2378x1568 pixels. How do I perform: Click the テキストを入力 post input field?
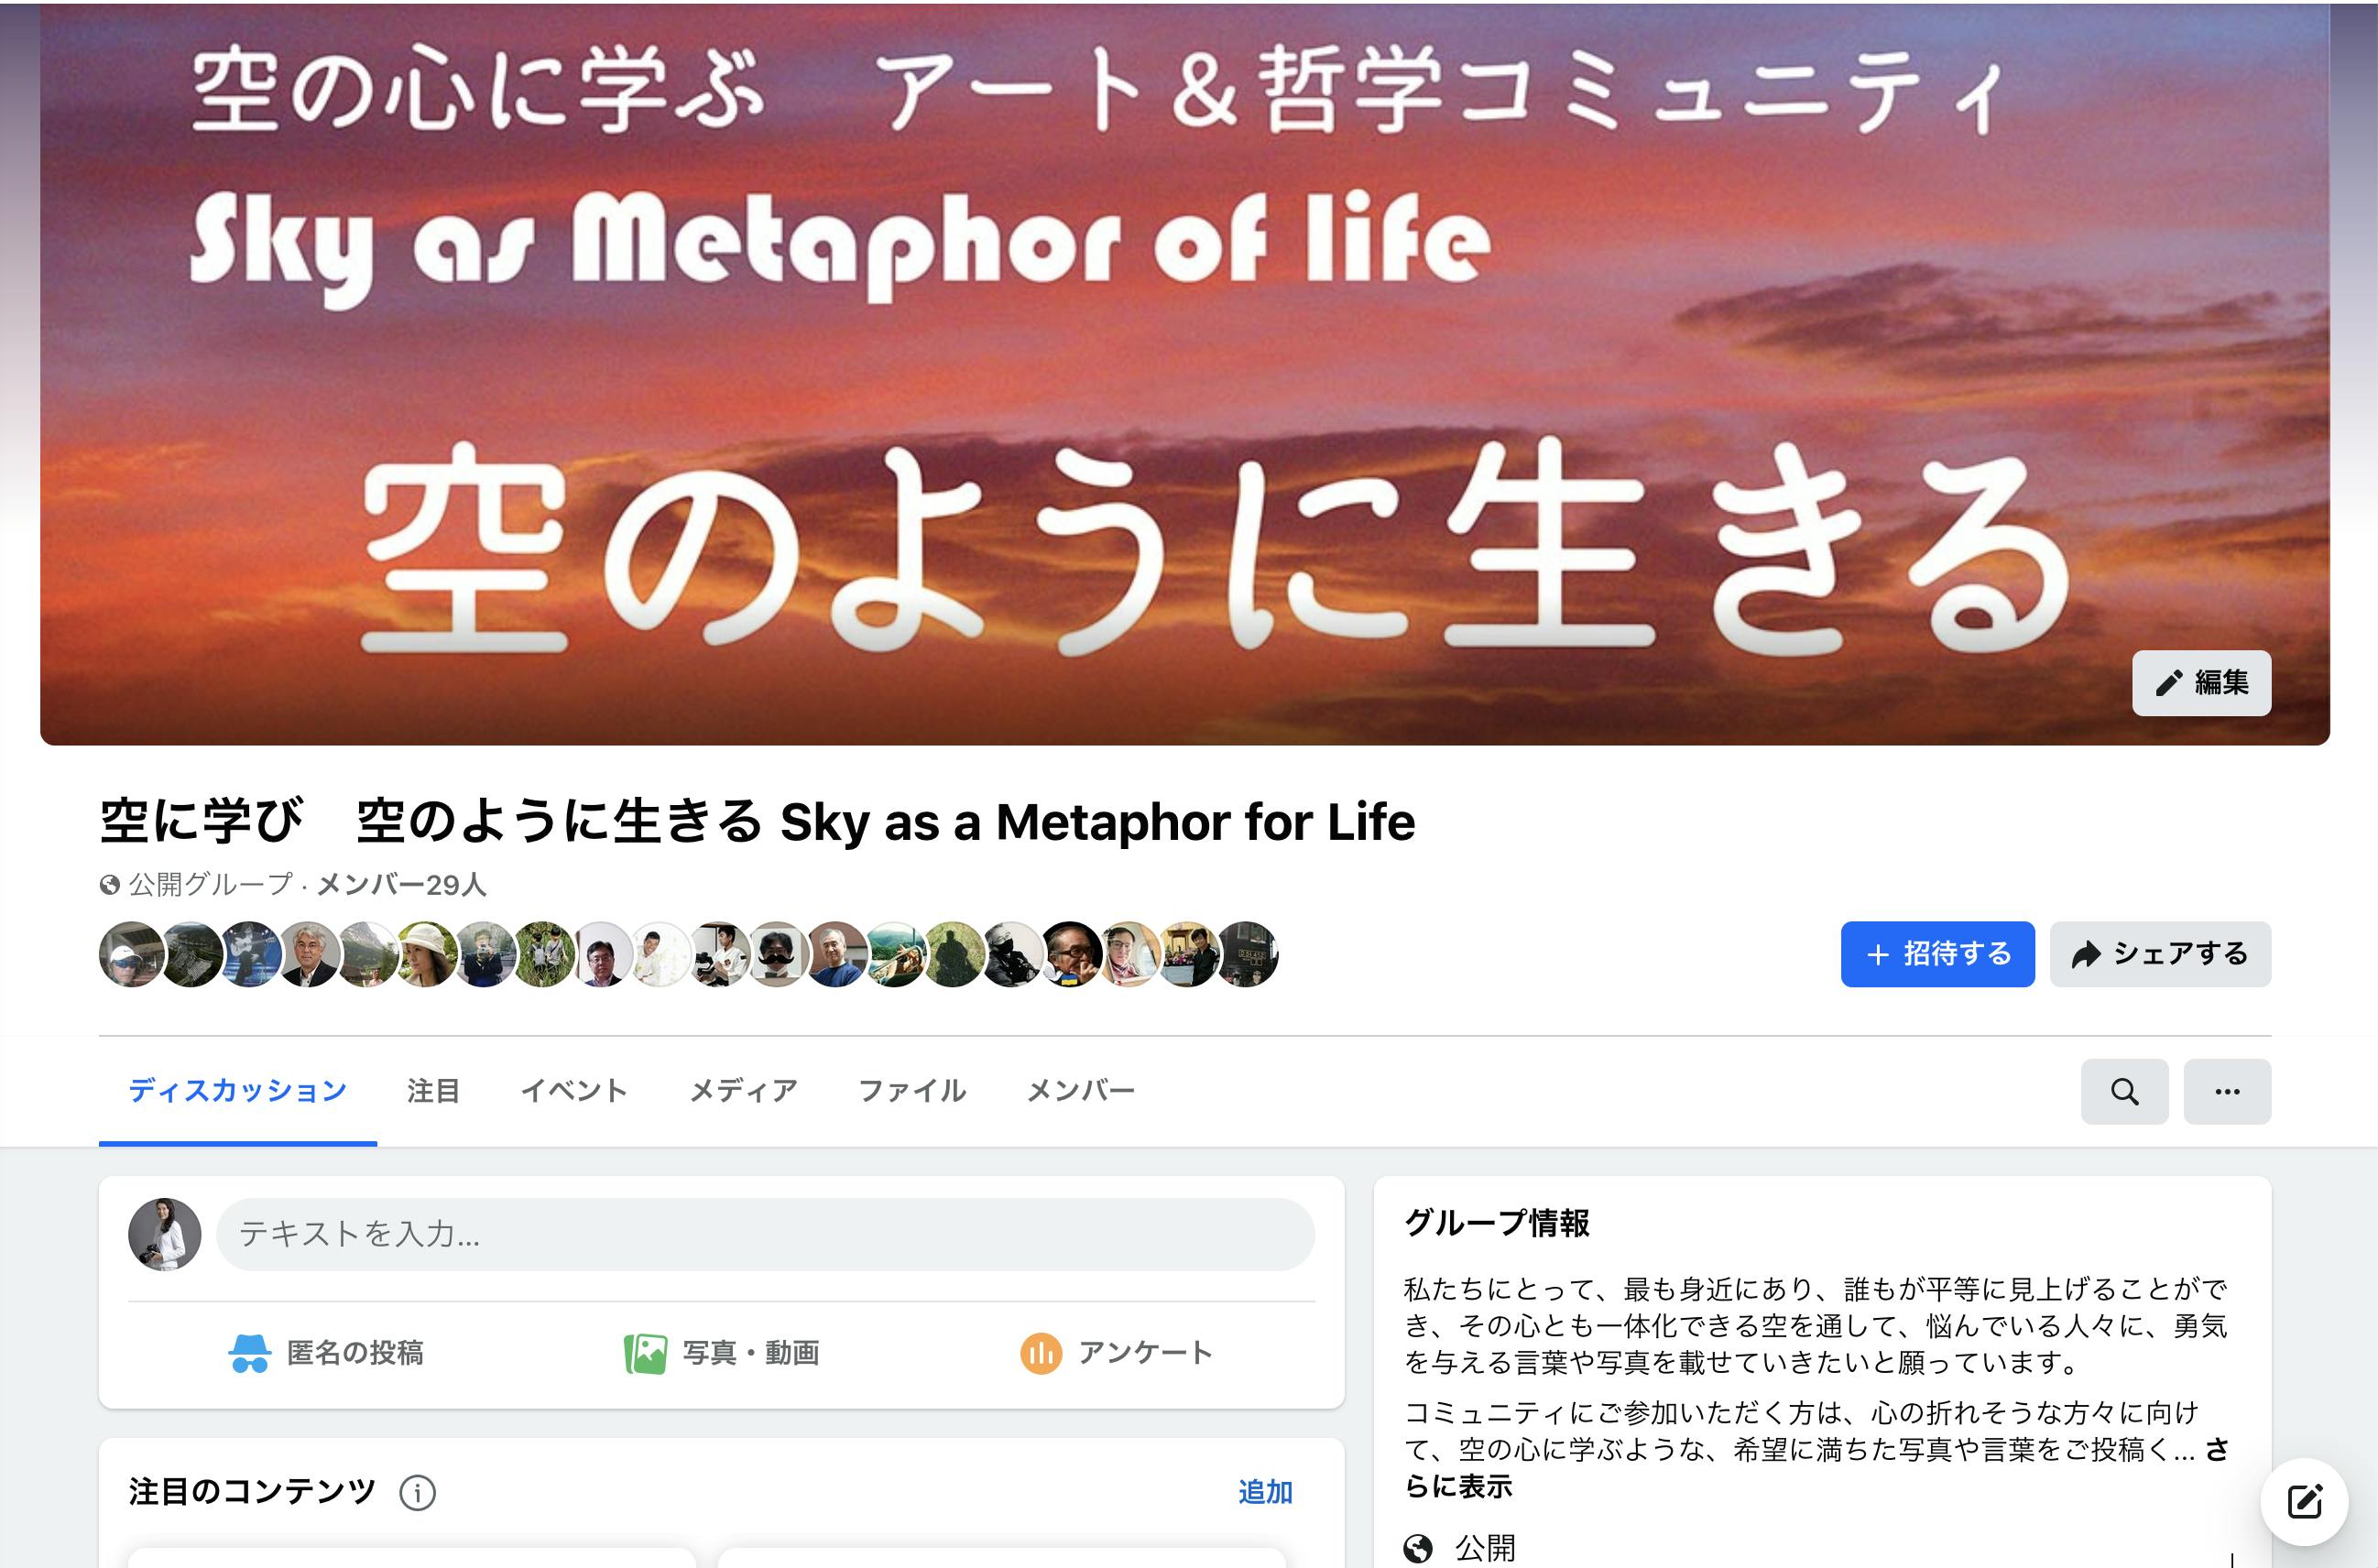(x=765, y=1234)
